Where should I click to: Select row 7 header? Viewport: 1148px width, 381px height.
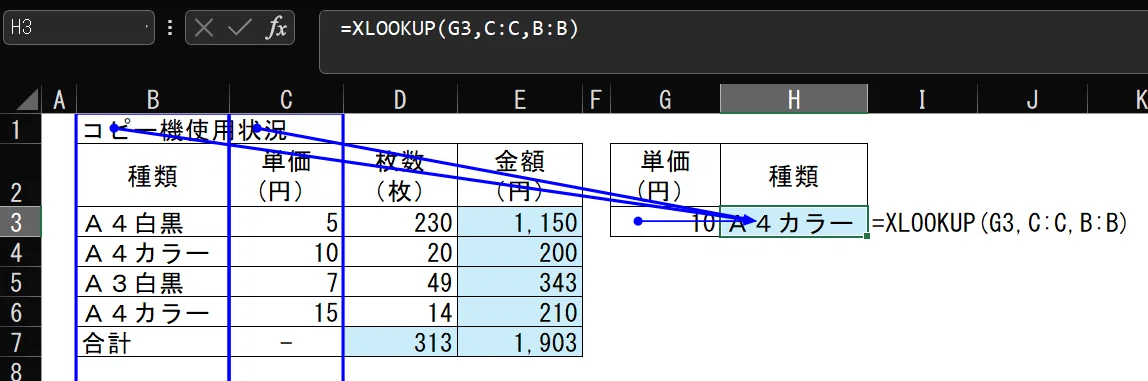click(x=20, y=341)
